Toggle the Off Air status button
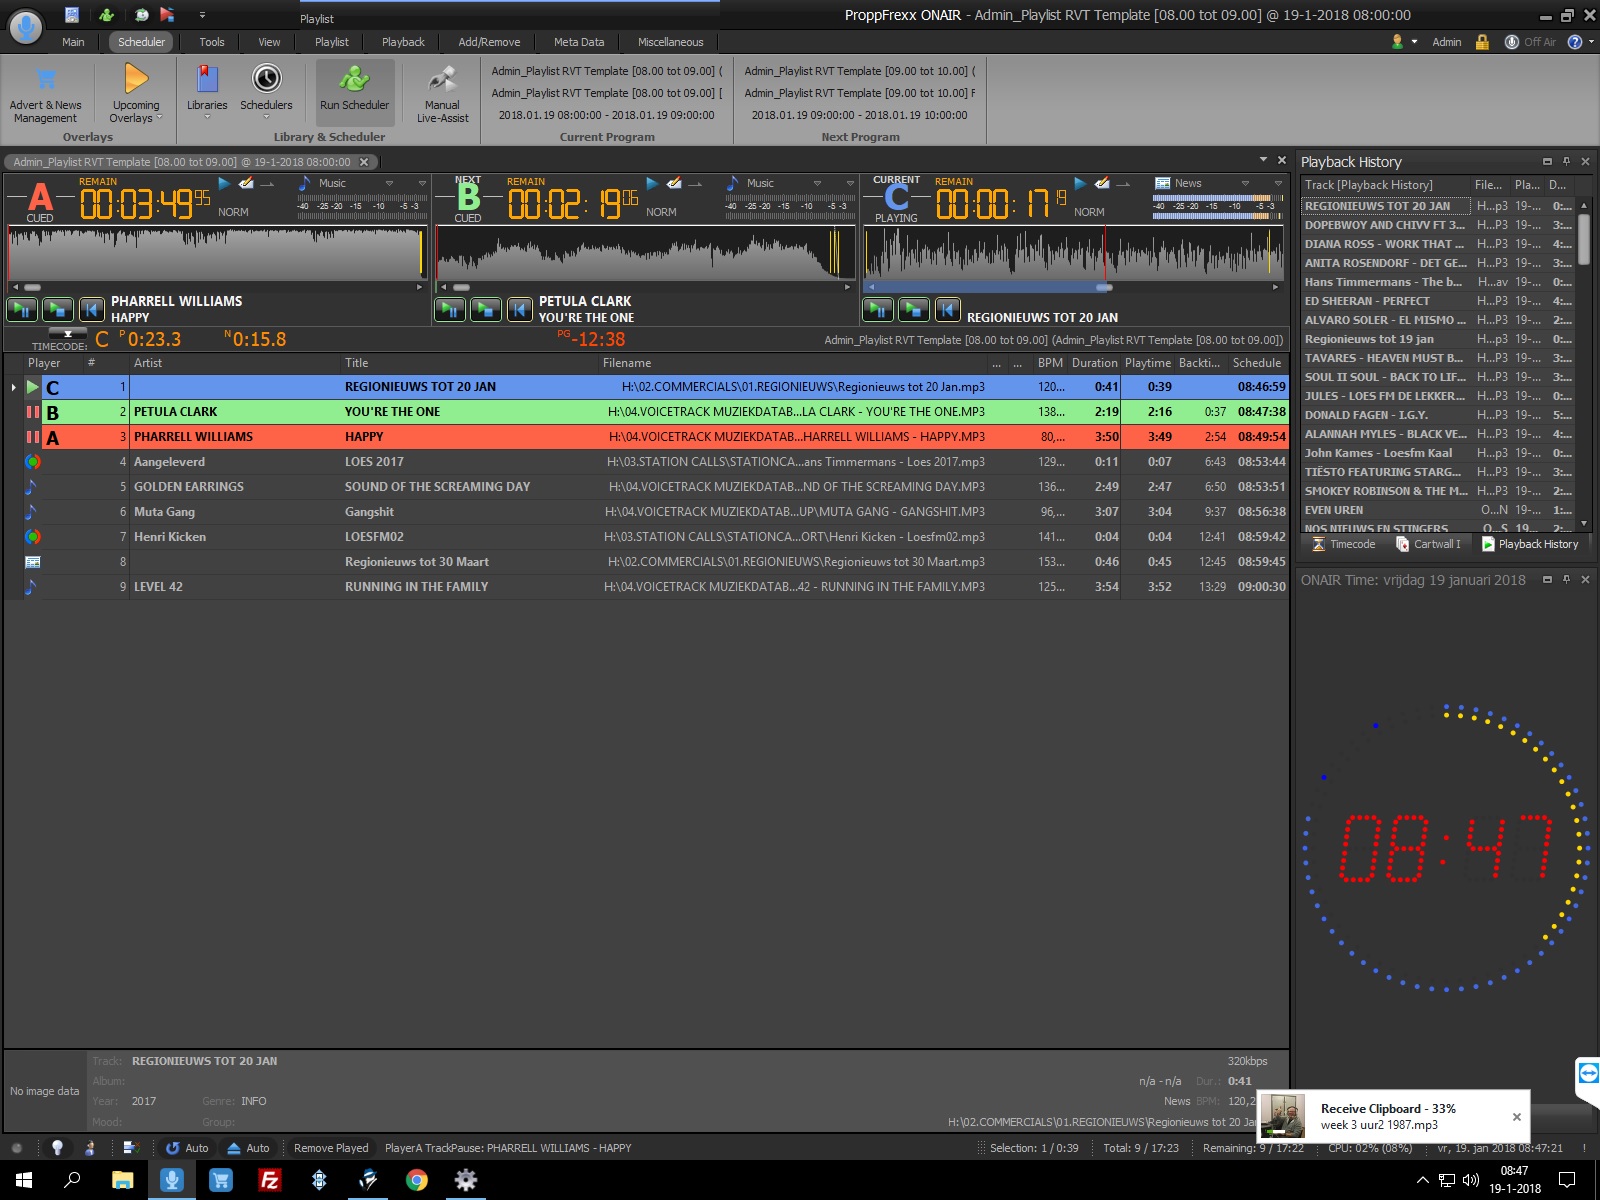The height and width of the screenshot is (1200, 1600). tap(1530, 42)
